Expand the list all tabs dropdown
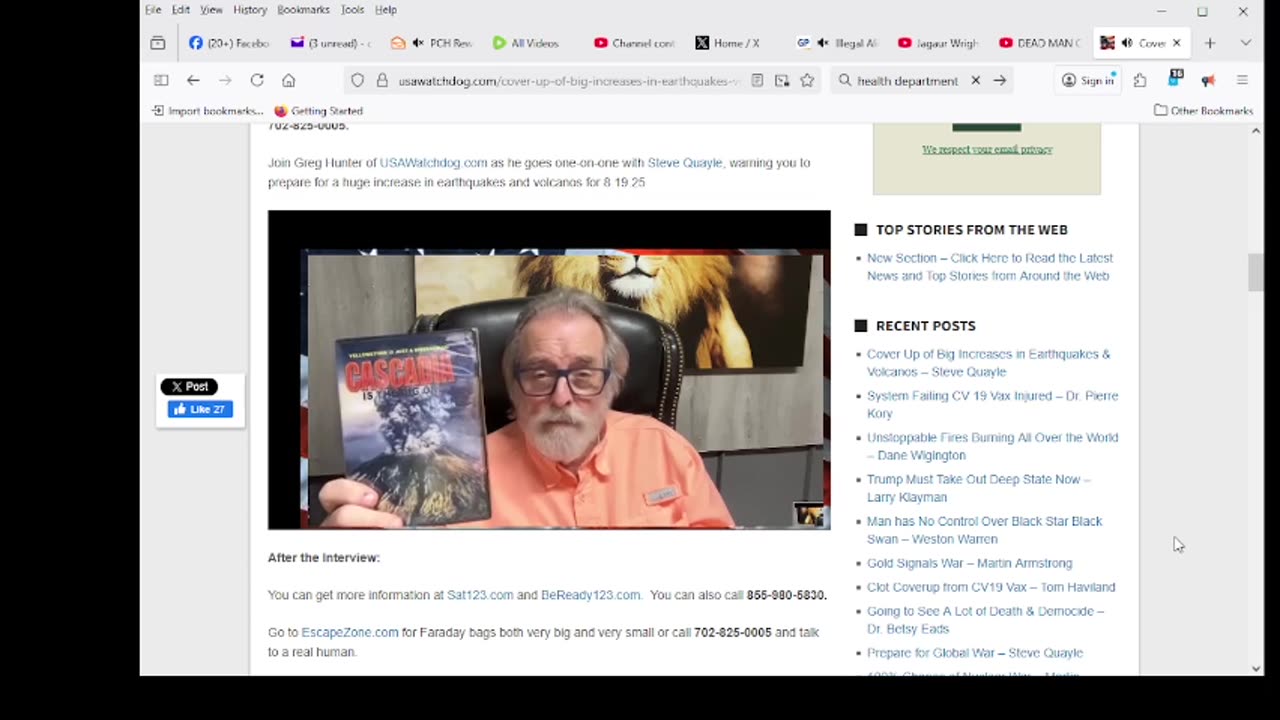Viewport: 1280px width, 720px height. pyautogui.click(x=1245, y=43)
